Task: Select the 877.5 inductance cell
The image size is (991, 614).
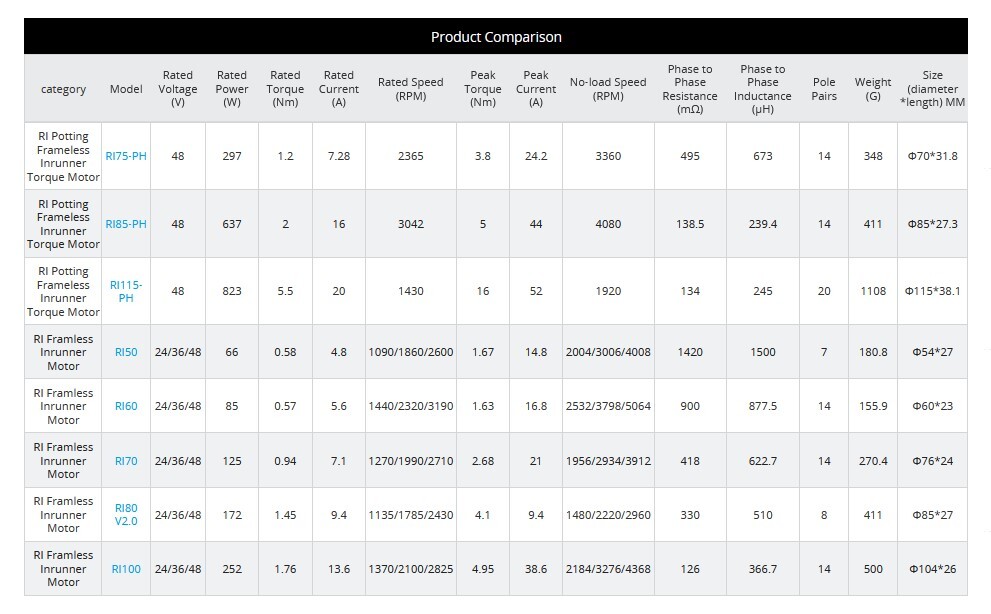Action: coord(763,406)
